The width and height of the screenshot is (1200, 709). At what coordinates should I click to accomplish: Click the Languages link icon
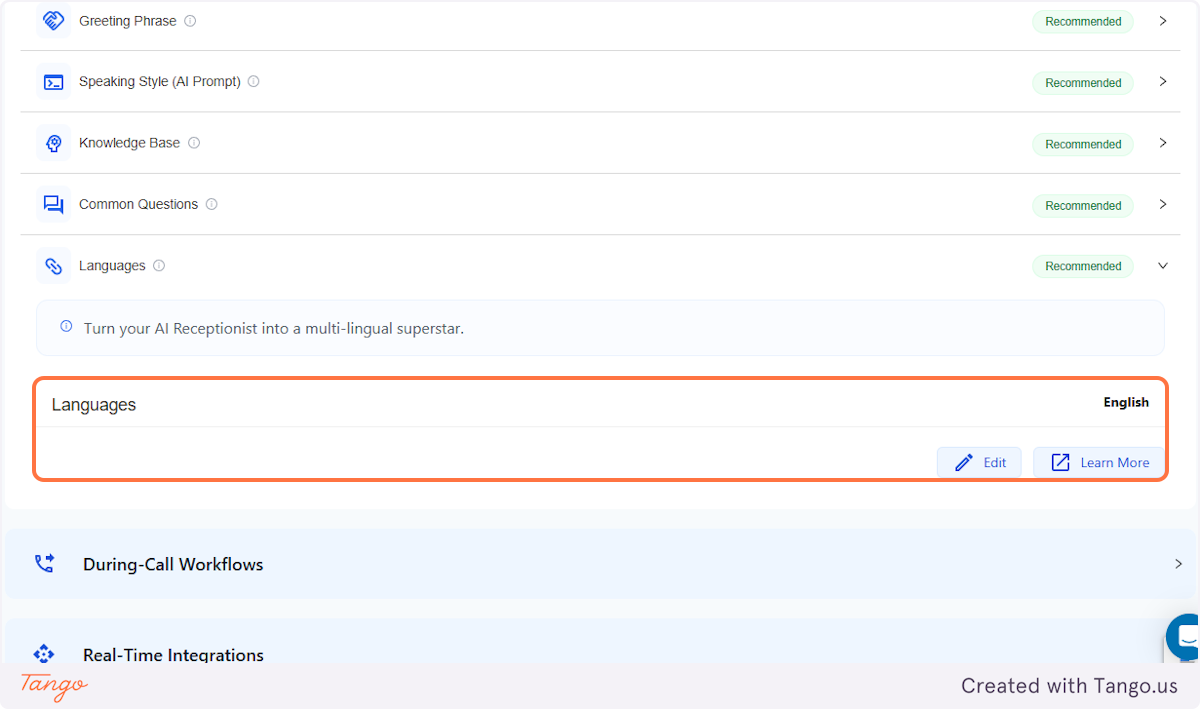coord(53,266)
